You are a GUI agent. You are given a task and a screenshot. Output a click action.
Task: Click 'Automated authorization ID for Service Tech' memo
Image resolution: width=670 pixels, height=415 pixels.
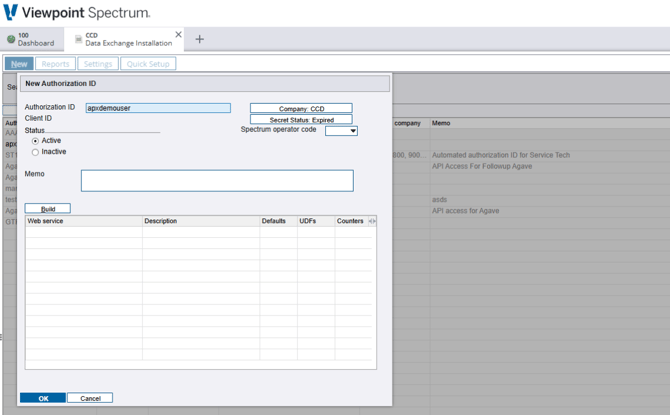(501, 155)
